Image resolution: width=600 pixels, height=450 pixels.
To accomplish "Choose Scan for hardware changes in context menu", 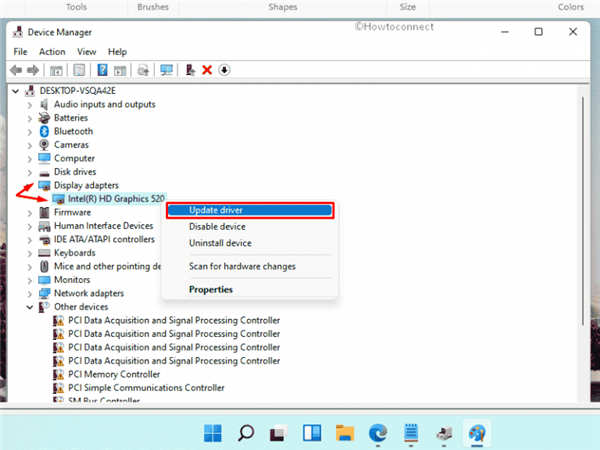I will pyautogui.click(x=250, y=266).
